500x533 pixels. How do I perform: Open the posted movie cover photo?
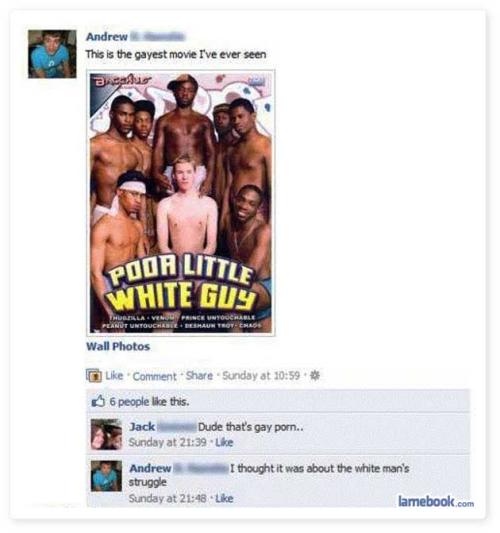tap(181, 203)
